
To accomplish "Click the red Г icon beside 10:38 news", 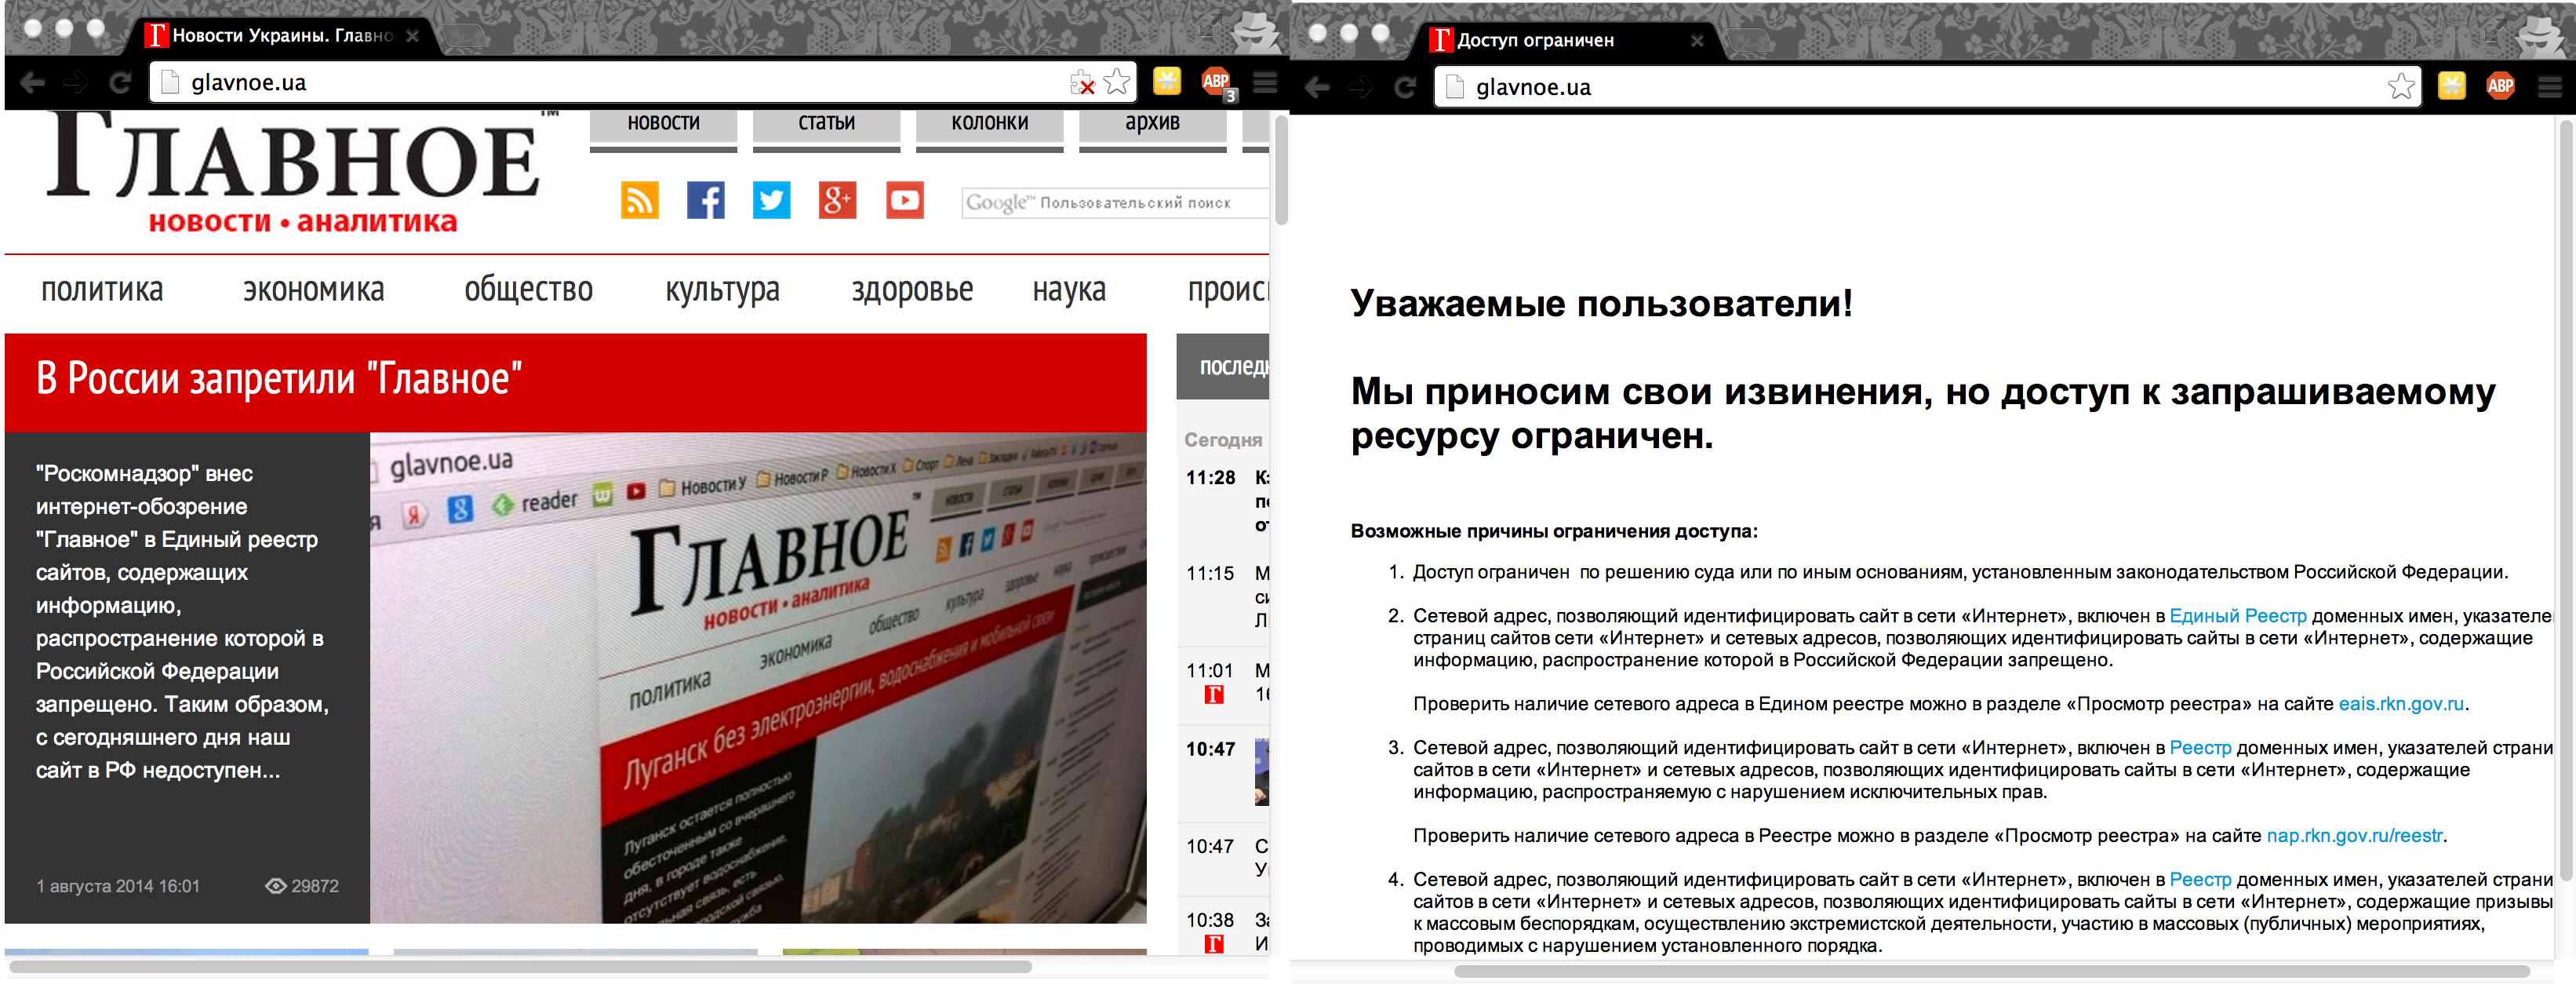I will pyautogui.click(x=1214, y=944).
